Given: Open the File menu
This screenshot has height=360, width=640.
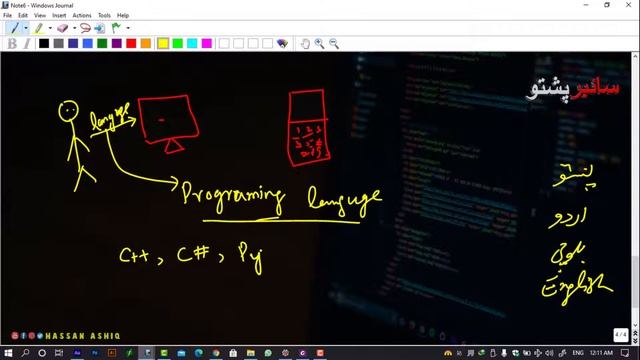Looking at the screenshot, I should (x=7, y=15).
